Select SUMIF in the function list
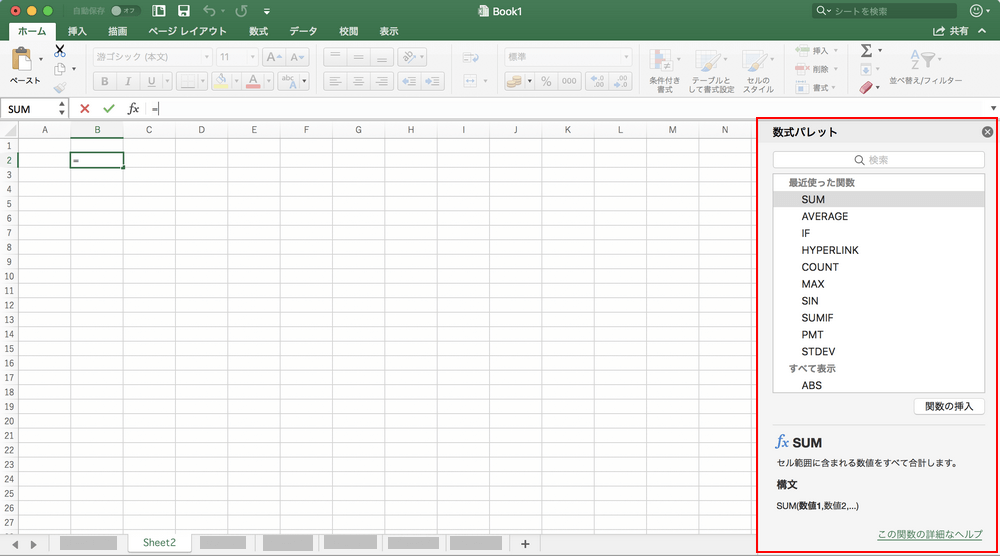Image resolution: width=1000 pixels, height=556 pixels. pos(879,318)
